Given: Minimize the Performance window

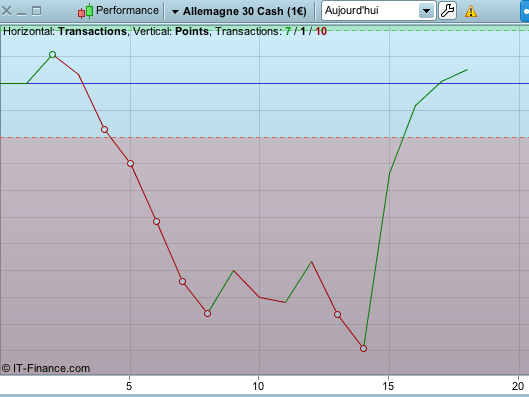Looking at the screenshot, I should 22,13.
